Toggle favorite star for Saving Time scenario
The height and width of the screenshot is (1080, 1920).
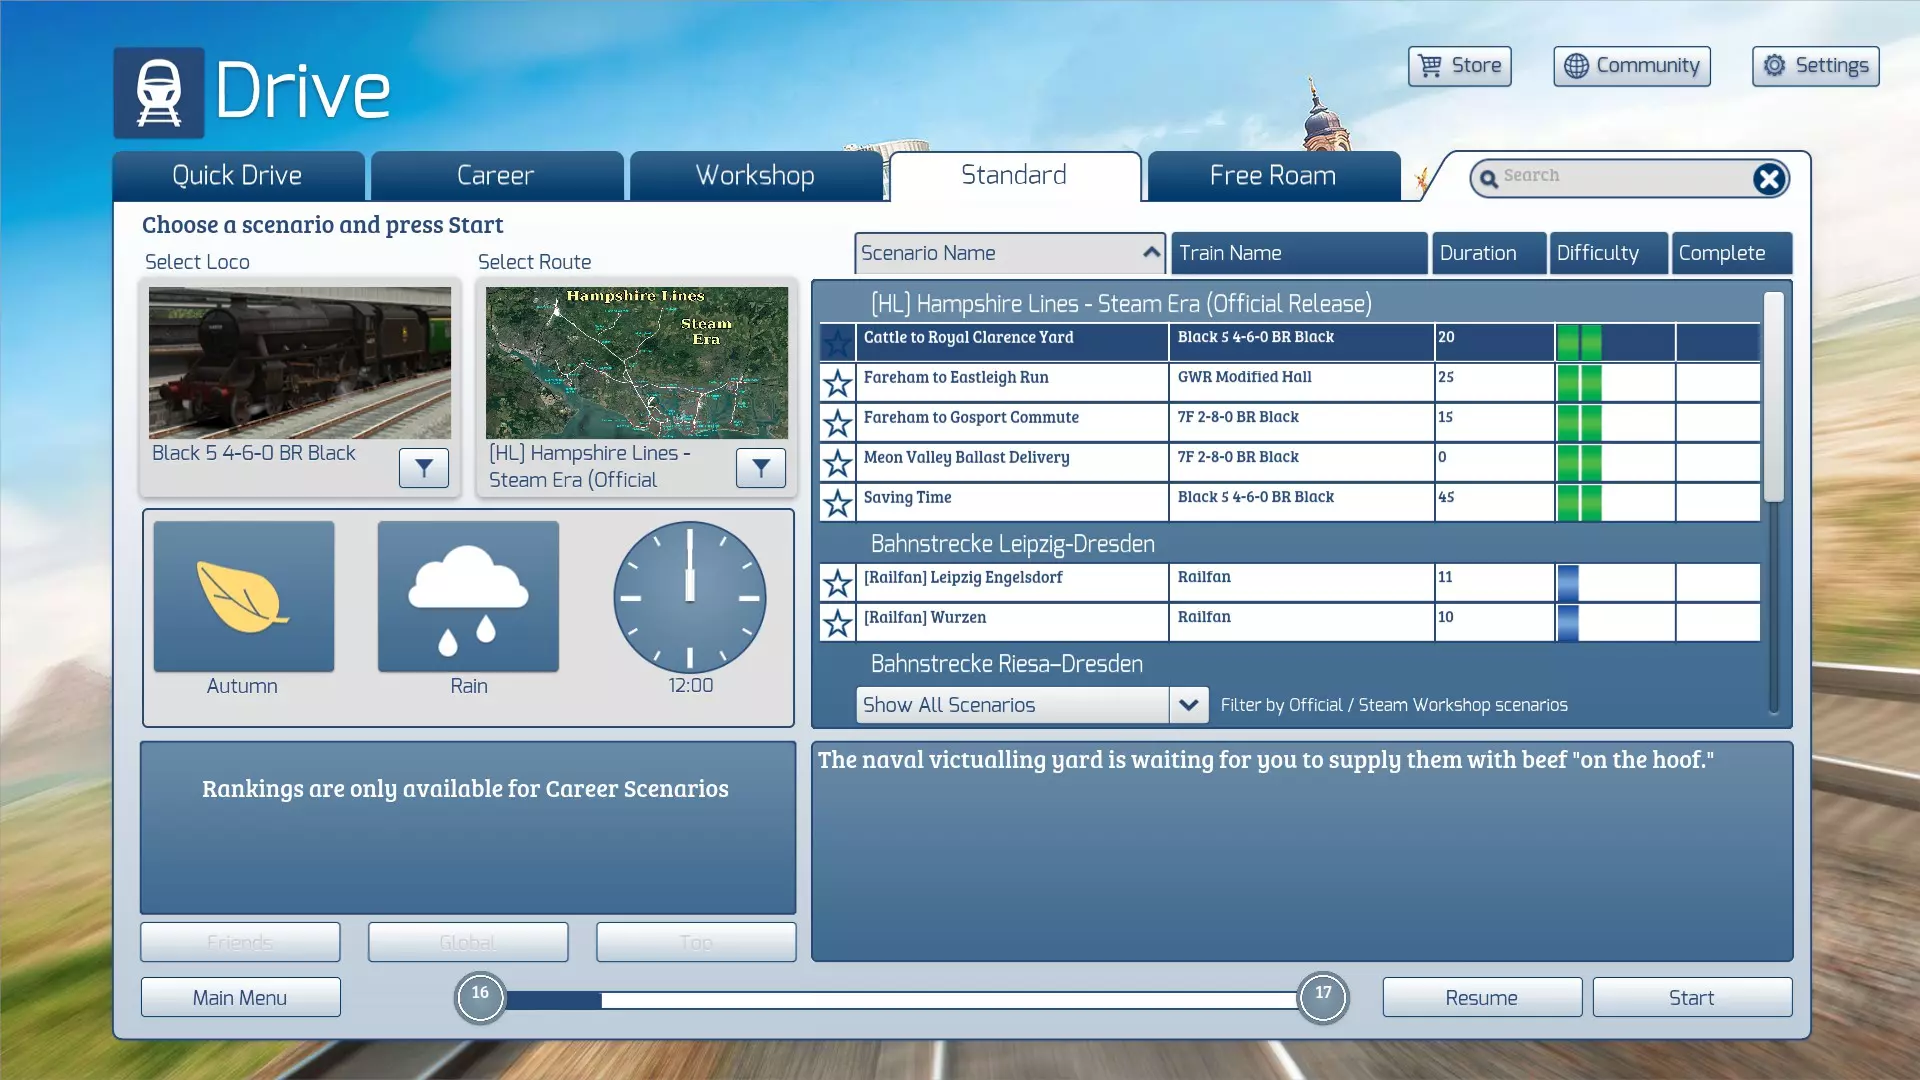point(837,502)
